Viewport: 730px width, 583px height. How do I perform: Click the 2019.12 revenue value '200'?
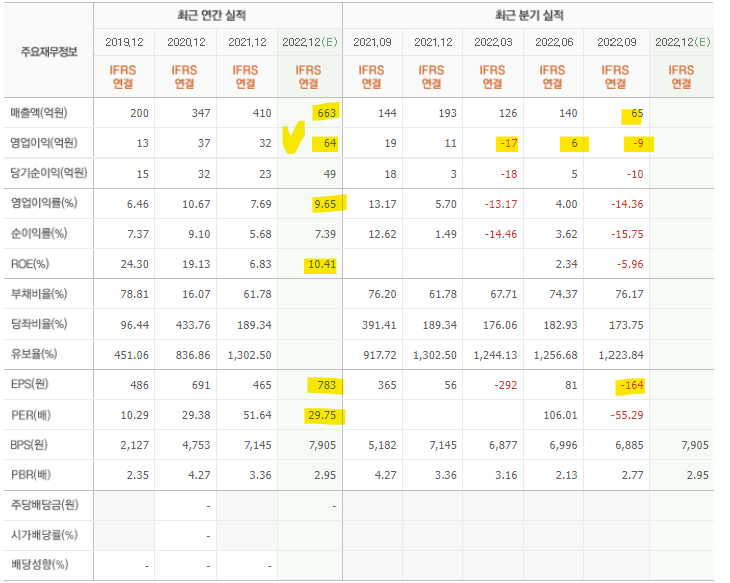139,113
